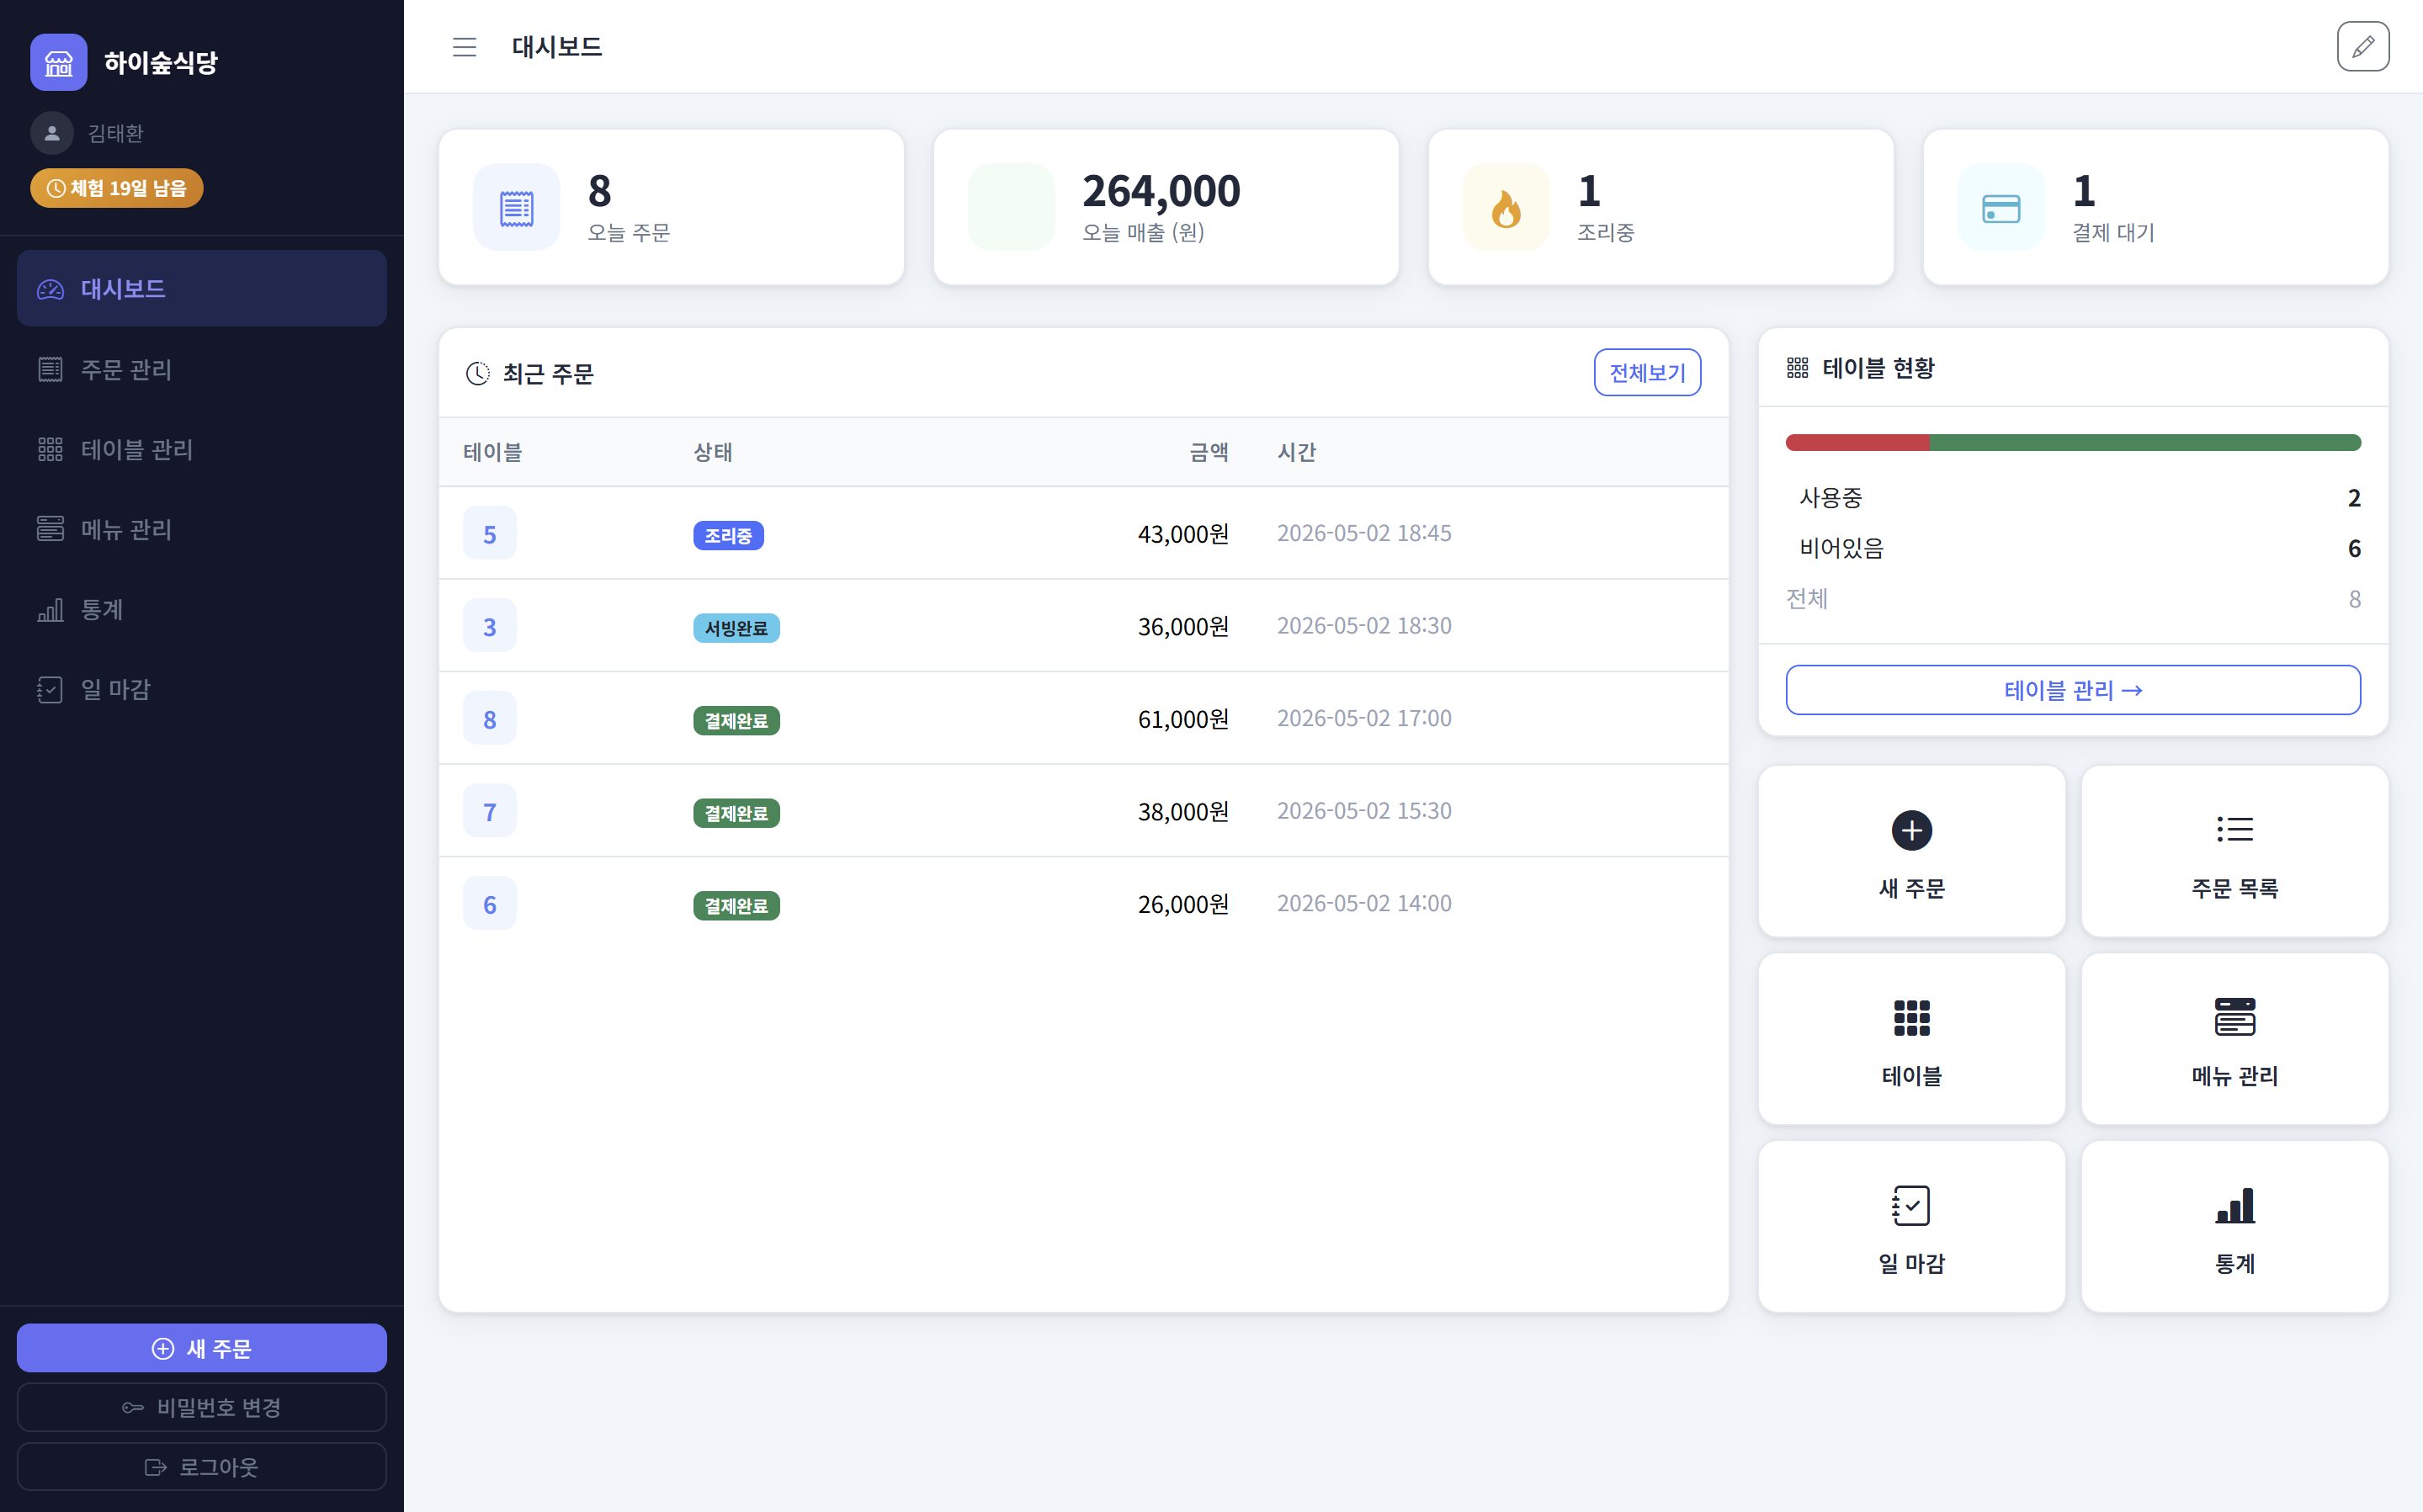Click the clock icon beside 최근 주문

click(x=478, y=373)
